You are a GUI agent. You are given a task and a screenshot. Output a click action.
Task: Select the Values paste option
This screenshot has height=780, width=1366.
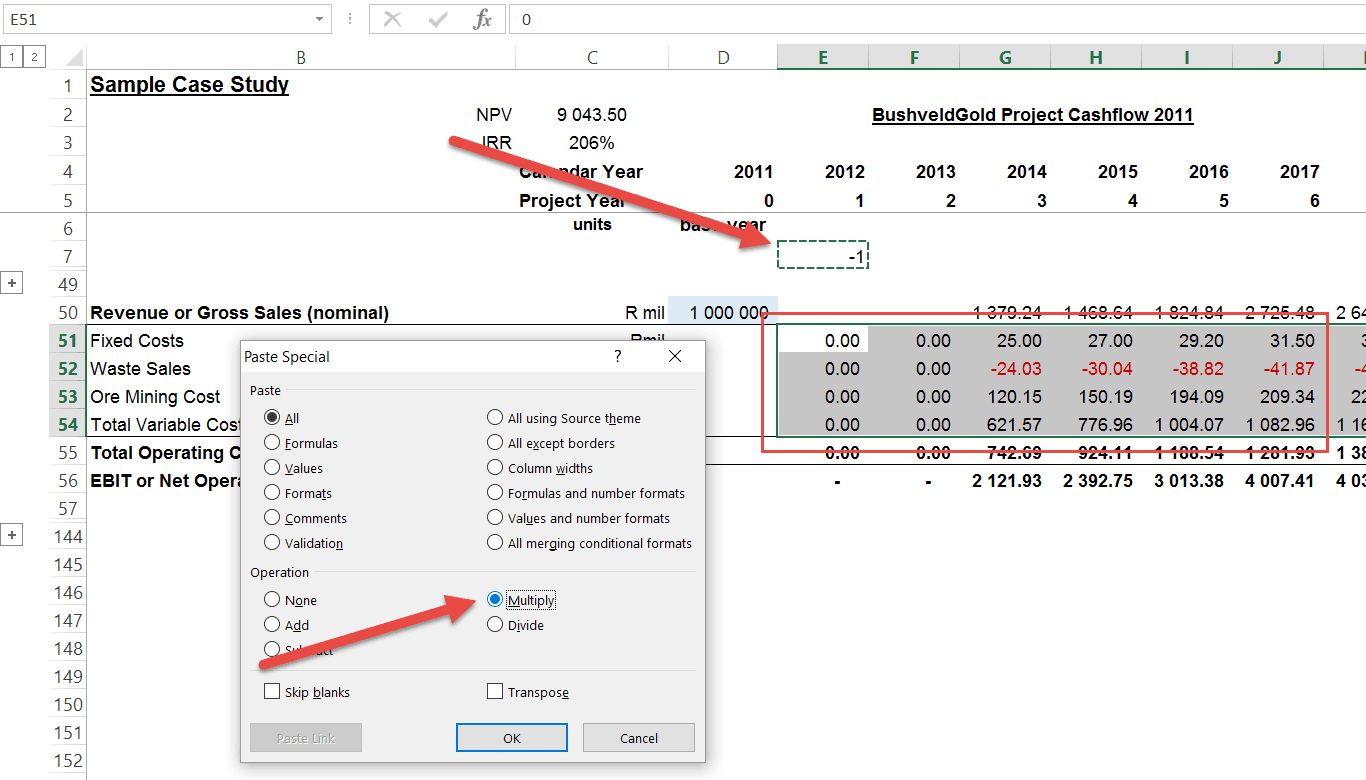(x=294, y=468)
